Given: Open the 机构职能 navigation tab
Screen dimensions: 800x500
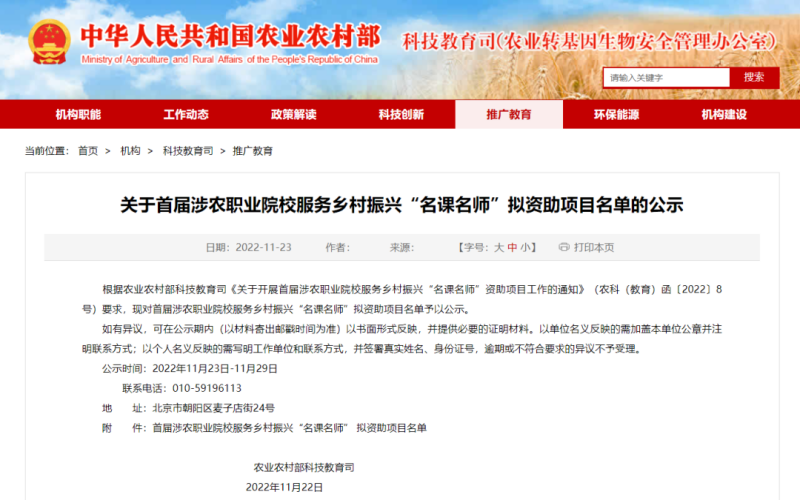Looking at the screenshot, I should coord(78,114).
